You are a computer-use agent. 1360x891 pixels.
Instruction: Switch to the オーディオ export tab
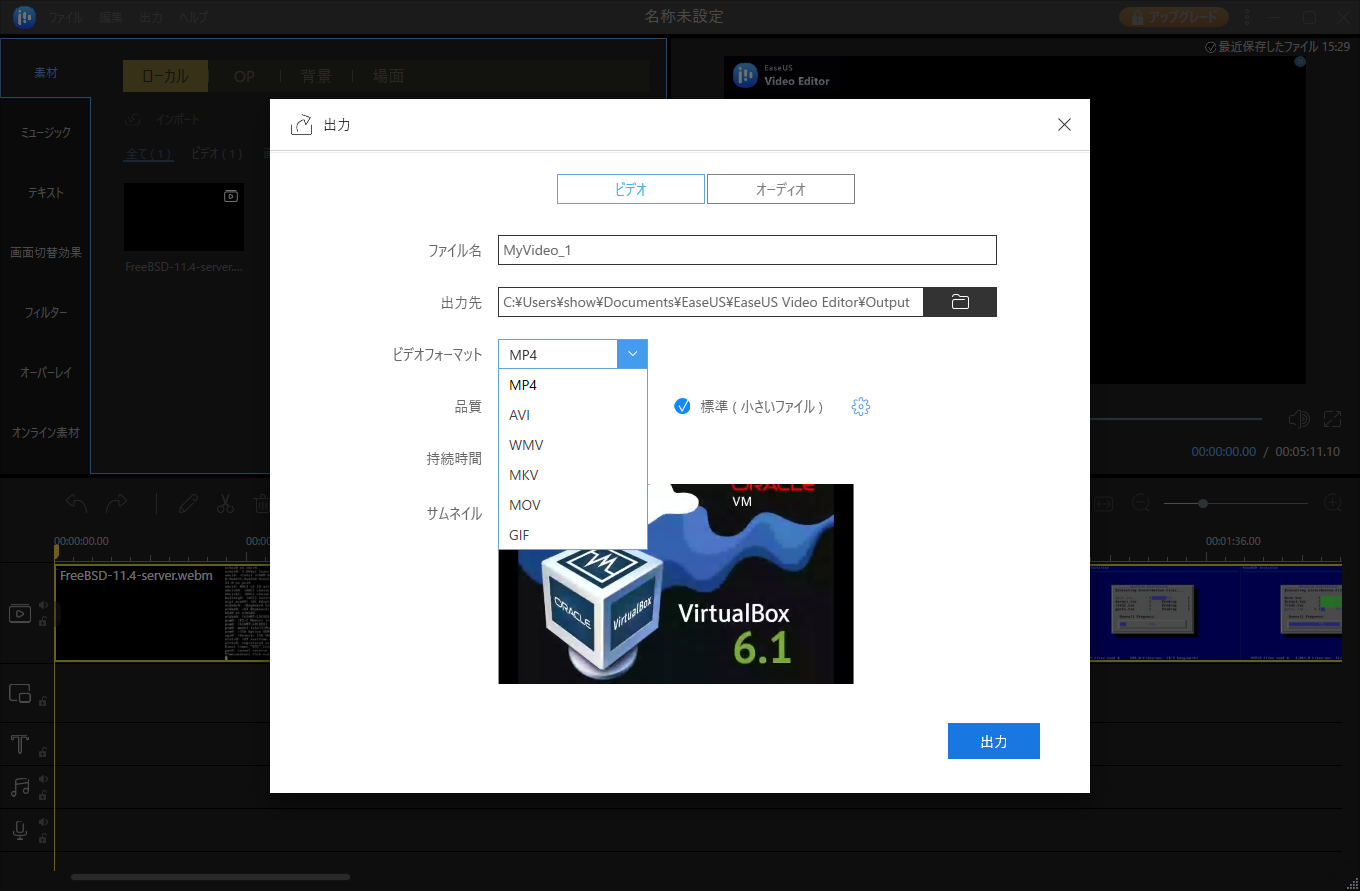781,189
